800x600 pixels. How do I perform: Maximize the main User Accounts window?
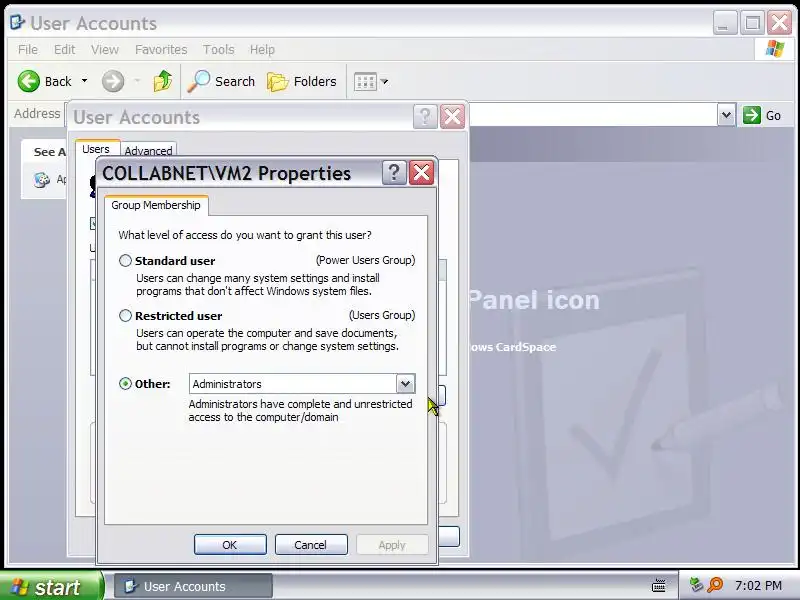753,23
